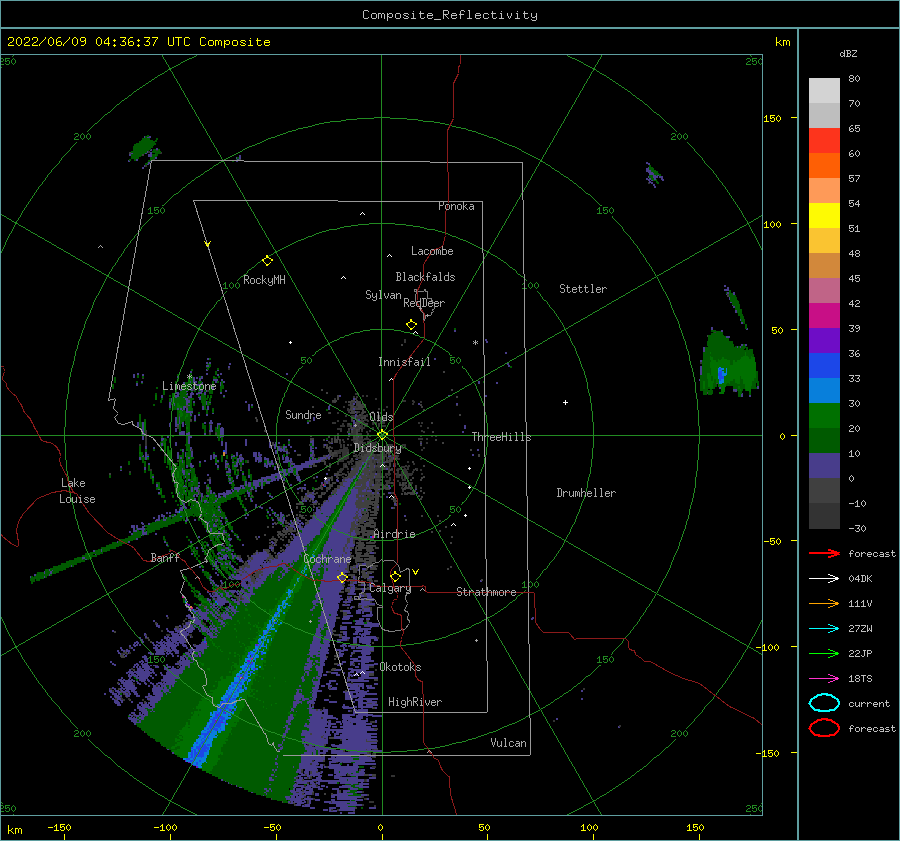Click the Cochrane town label
Viewport: 900px width, 841px height.
327,559
